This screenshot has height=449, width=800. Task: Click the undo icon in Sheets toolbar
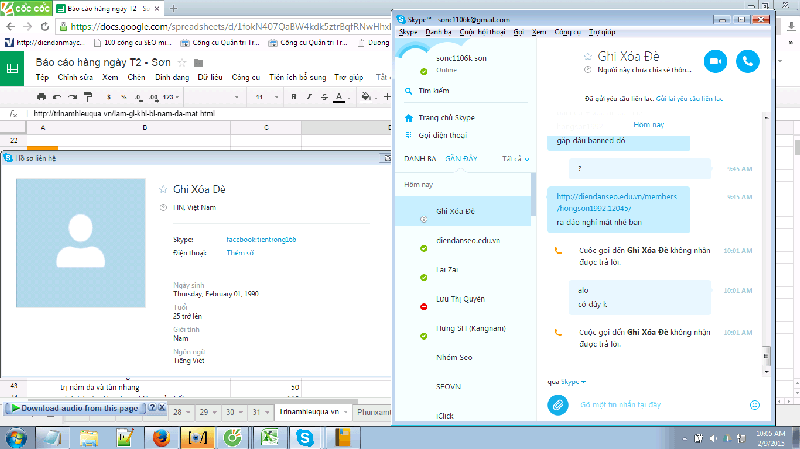point(57,96)
